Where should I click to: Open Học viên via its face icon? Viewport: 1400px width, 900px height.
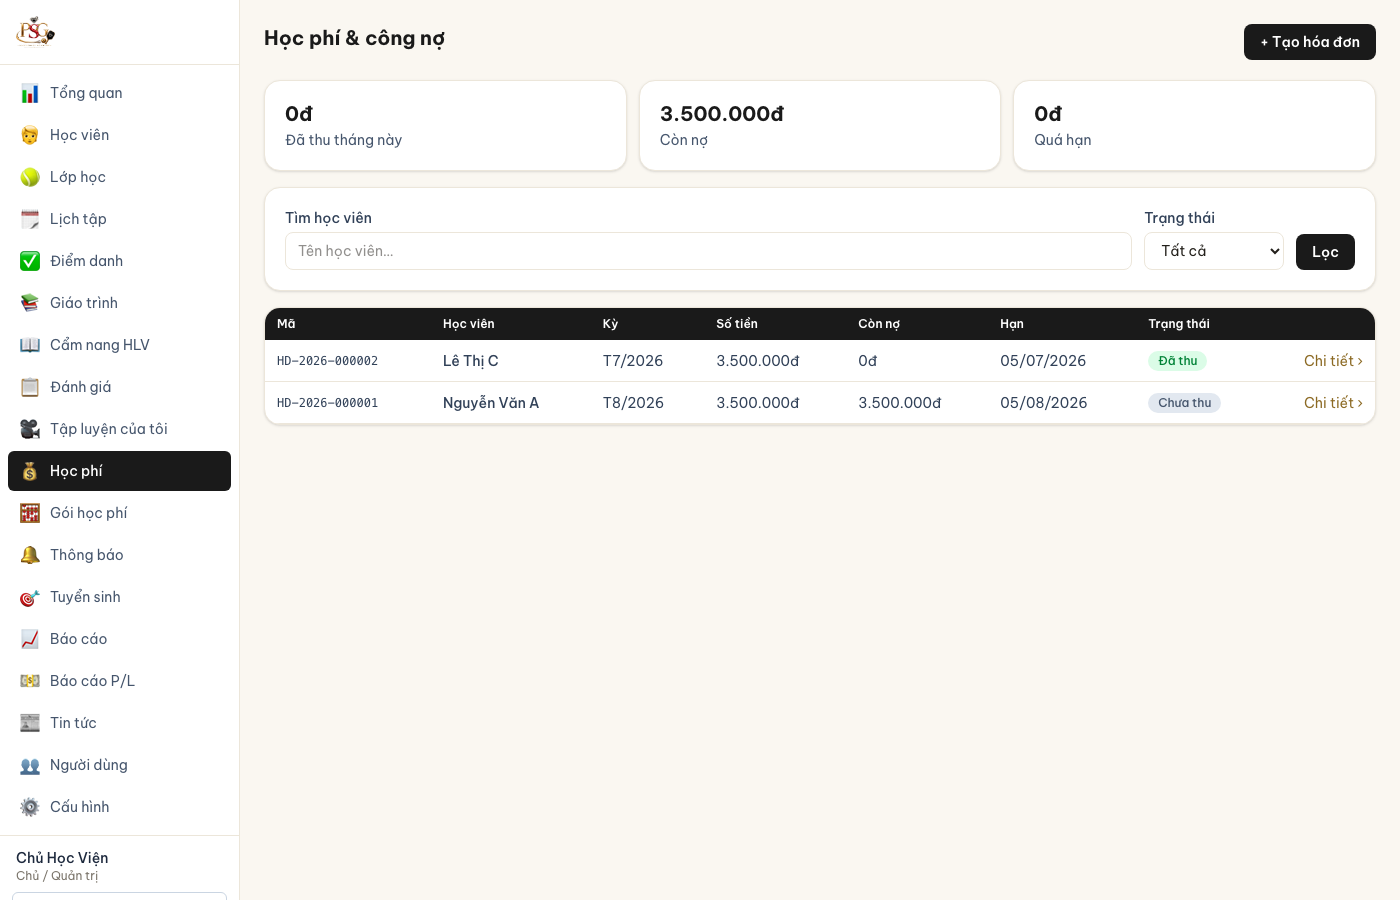click(30, 135)
